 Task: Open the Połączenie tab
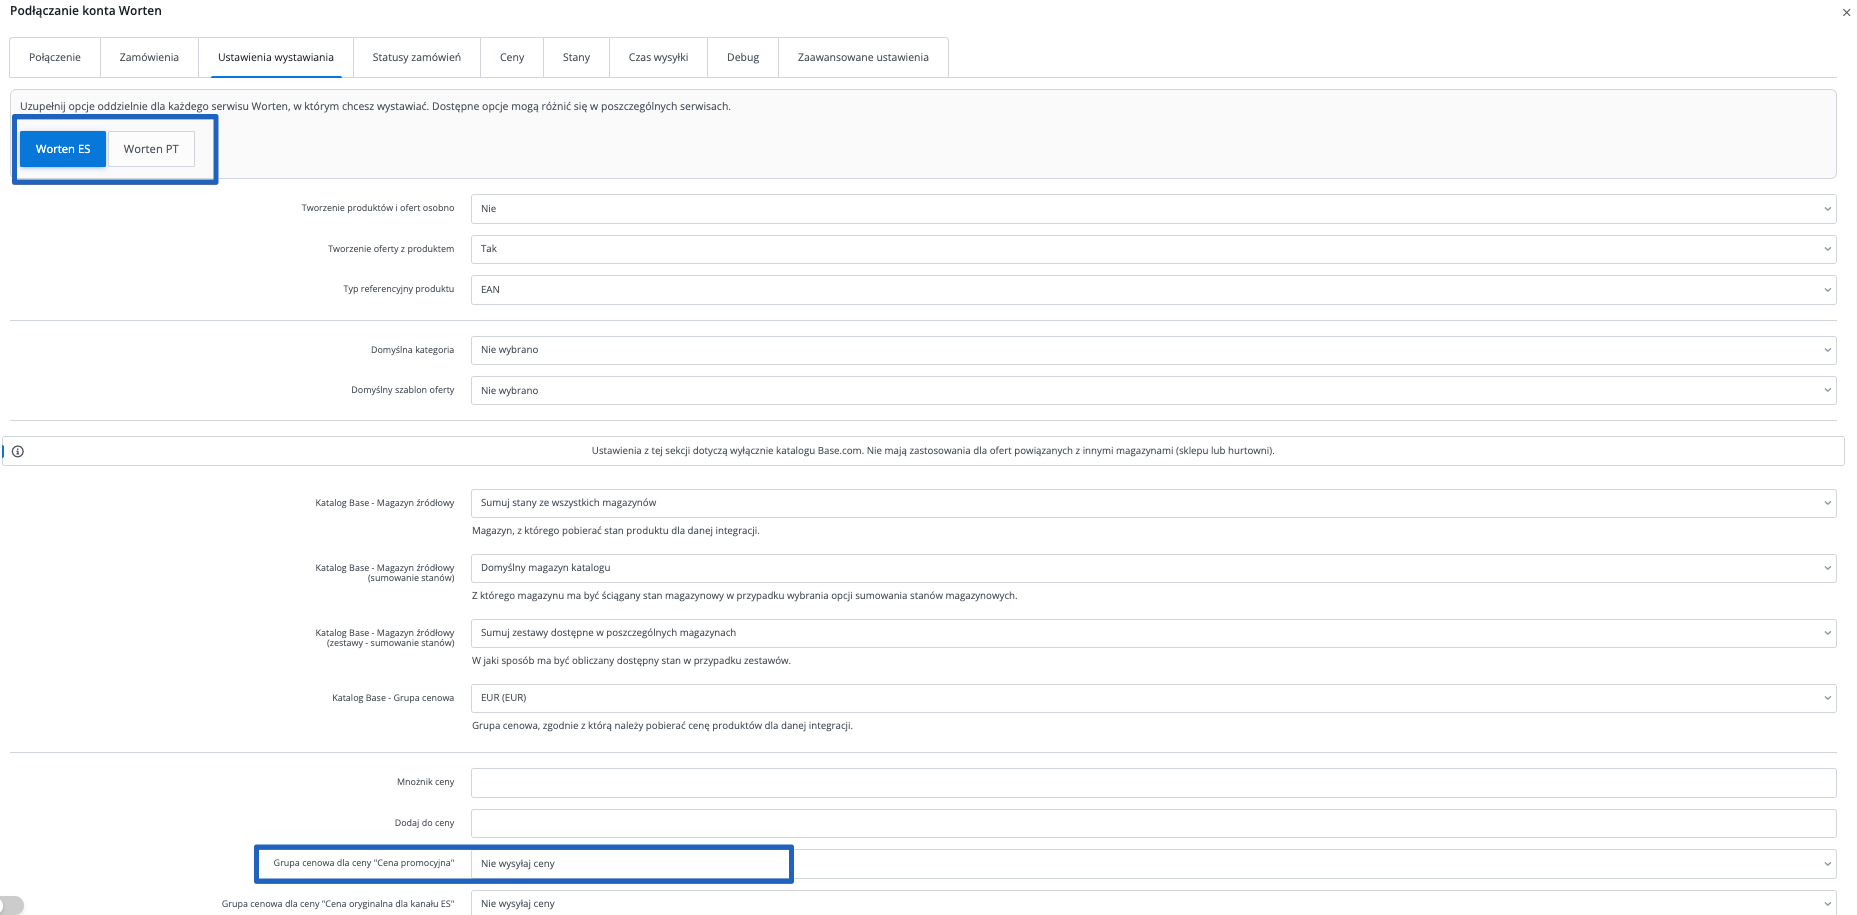[55, 58]
